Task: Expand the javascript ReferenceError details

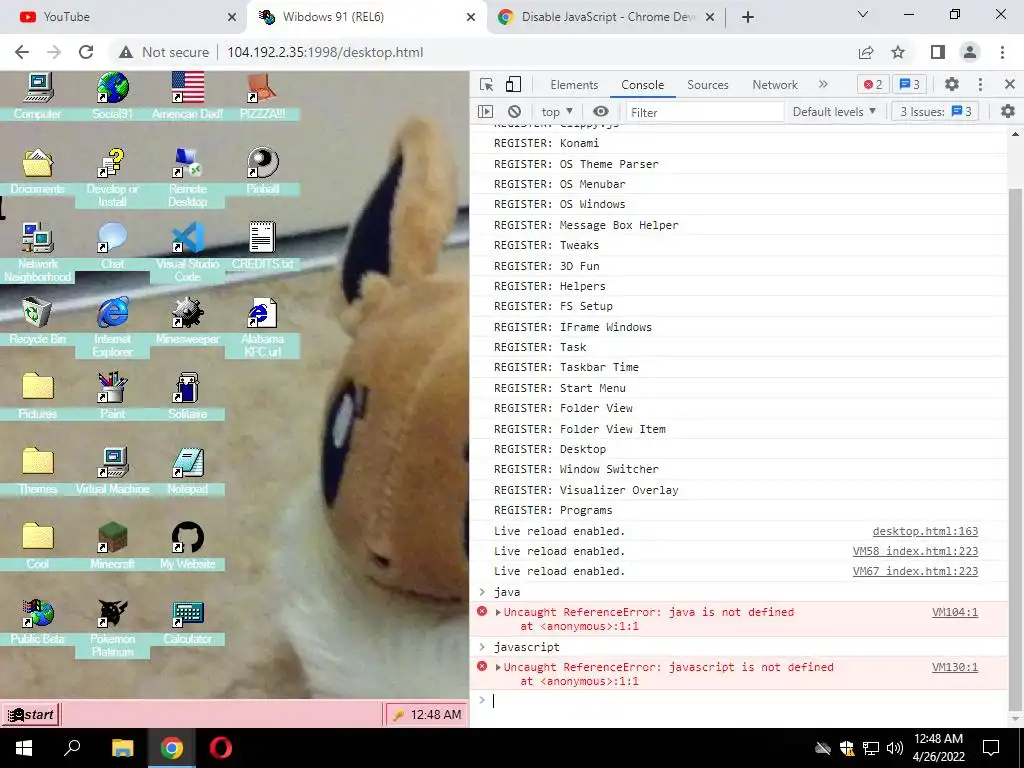Action: pos(498,667)
